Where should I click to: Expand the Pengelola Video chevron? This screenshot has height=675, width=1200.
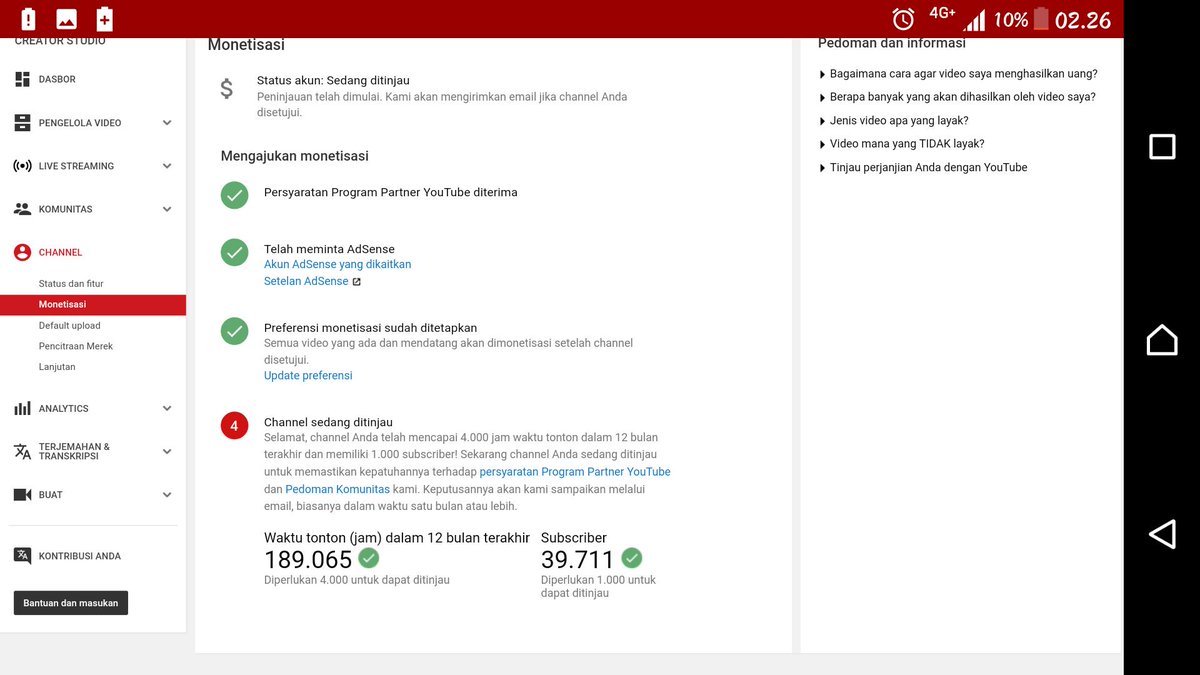(167, 123)
